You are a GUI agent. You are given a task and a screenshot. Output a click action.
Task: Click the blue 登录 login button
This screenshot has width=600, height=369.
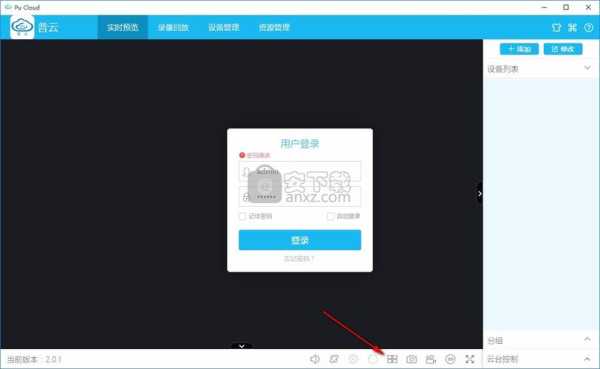(300, 240)
